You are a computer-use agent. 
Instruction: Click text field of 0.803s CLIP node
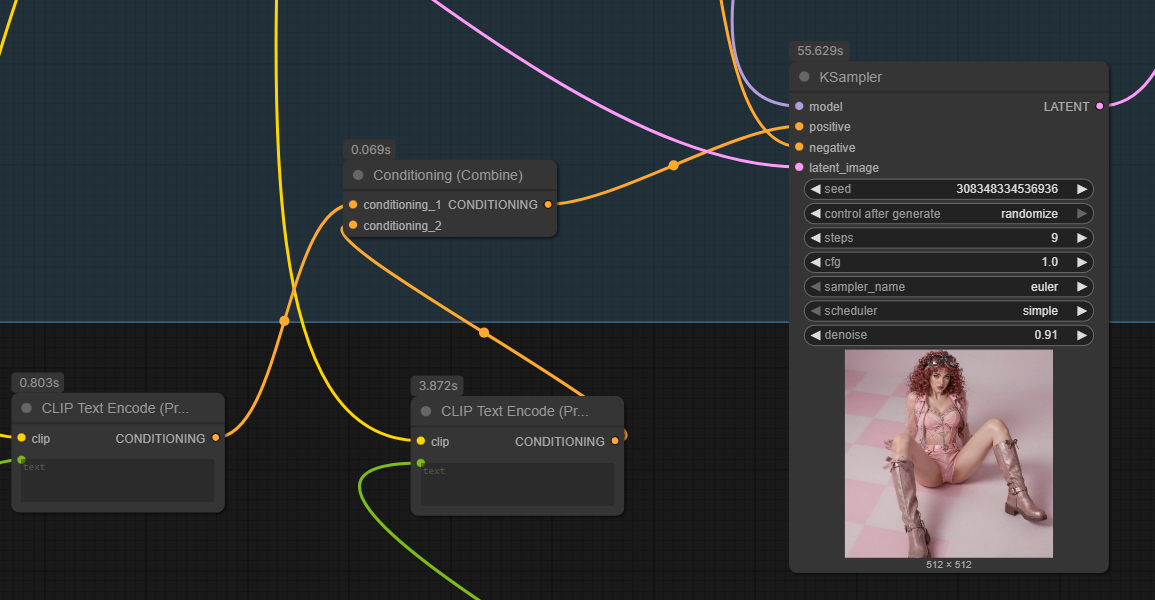point(118,481)
